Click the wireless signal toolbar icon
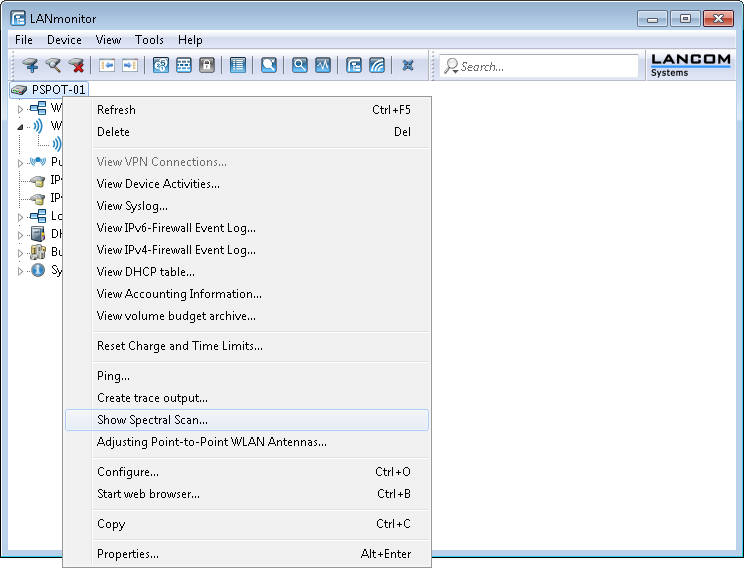The width and height of the screenshot is (744, 568). pyautogui.click(x=376, y=65)
